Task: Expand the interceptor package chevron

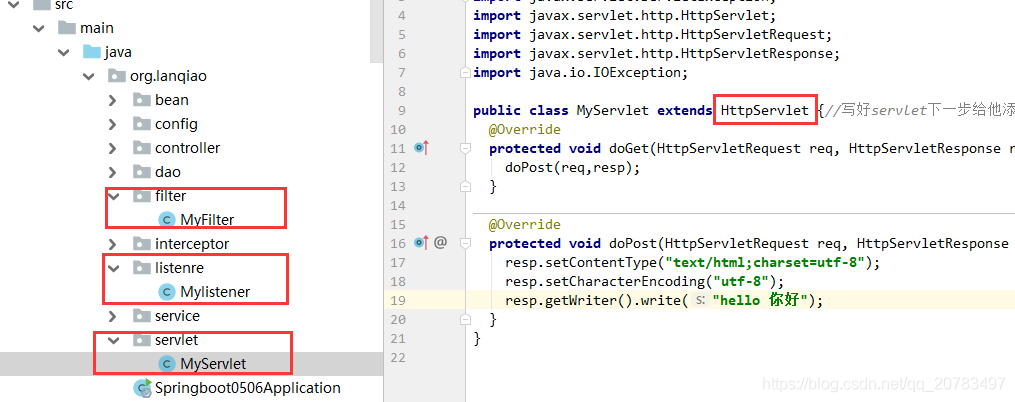Action: 113,244
